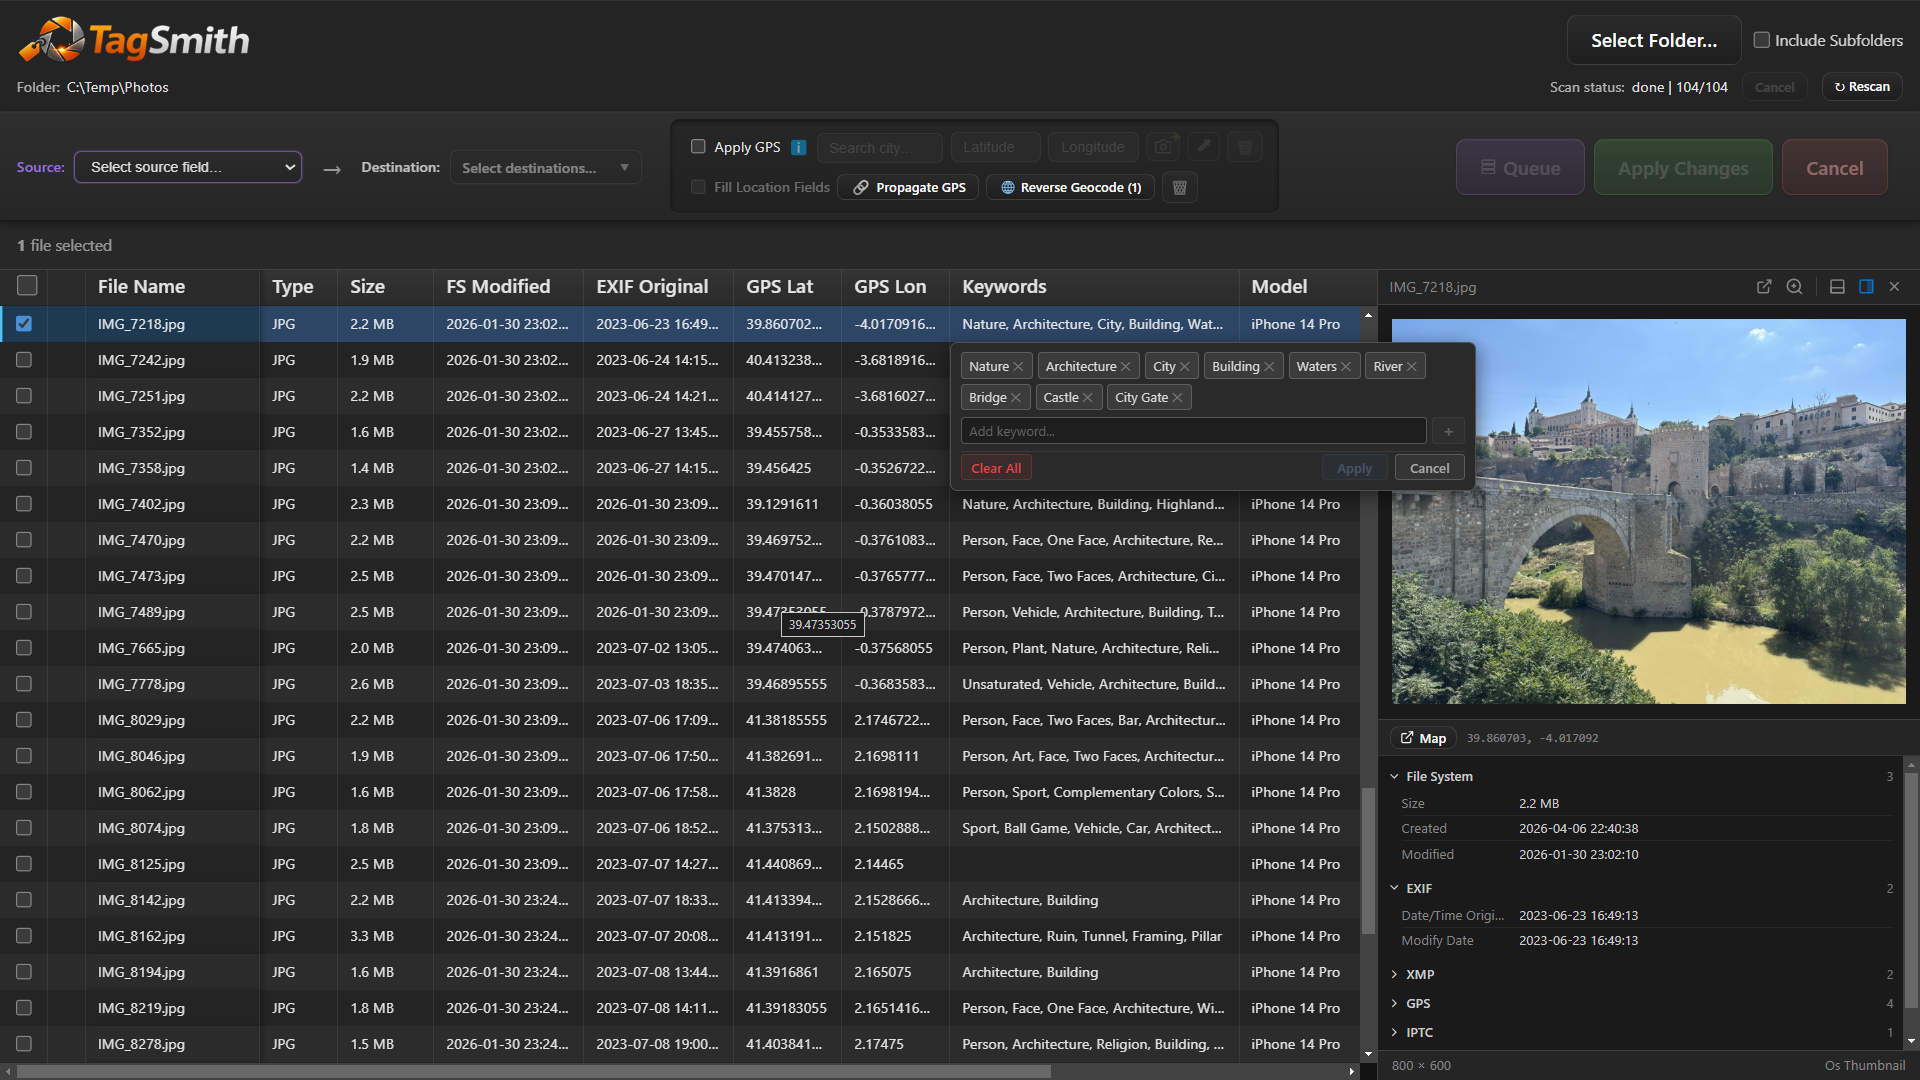Check the IMG_8029.jpg row checkbox
The height and width of the screenshot is (1080, 1920).
[x=24, y=720]
